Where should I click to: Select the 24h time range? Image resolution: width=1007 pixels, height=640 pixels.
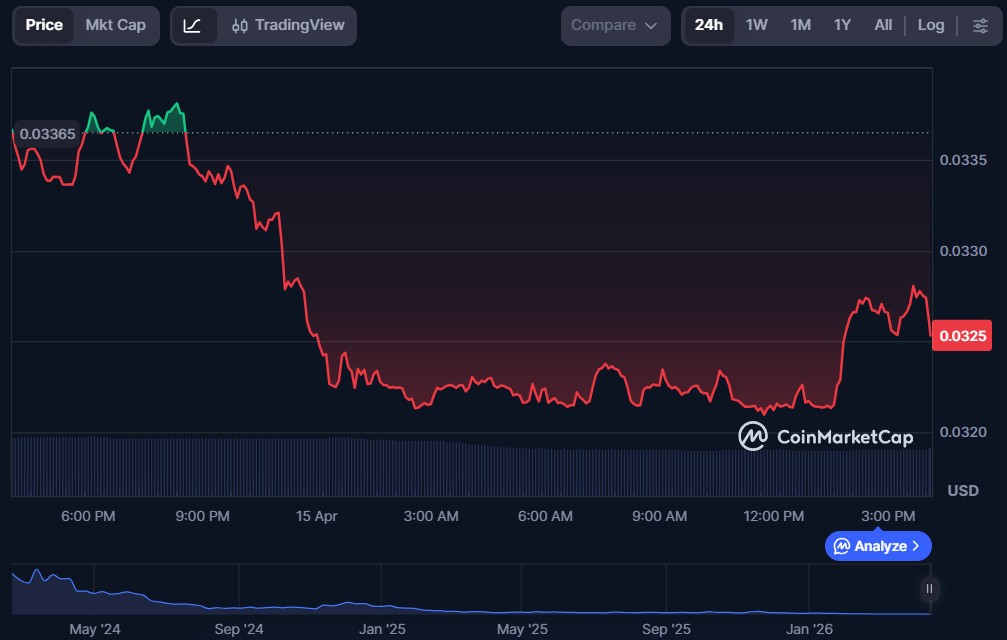point(708,25)
